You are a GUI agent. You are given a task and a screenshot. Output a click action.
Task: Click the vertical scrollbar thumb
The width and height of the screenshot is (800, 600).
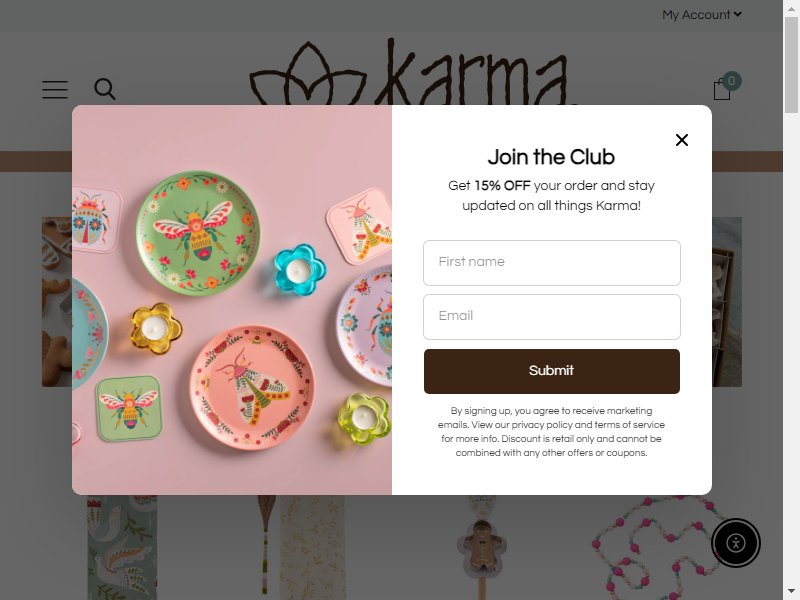click(791, 64)
